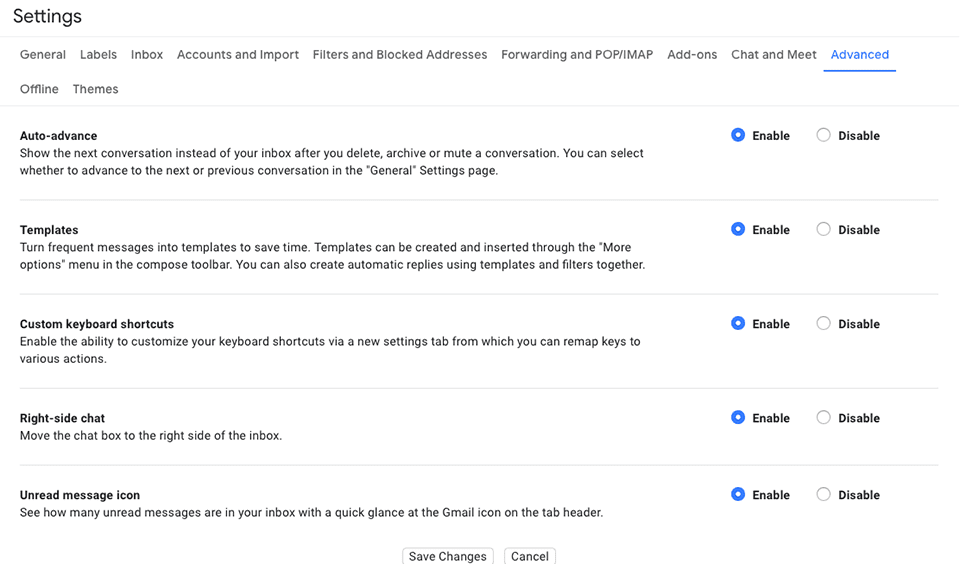
Task: Switch to the Labels tab
Action: click(x=98, y=55)
